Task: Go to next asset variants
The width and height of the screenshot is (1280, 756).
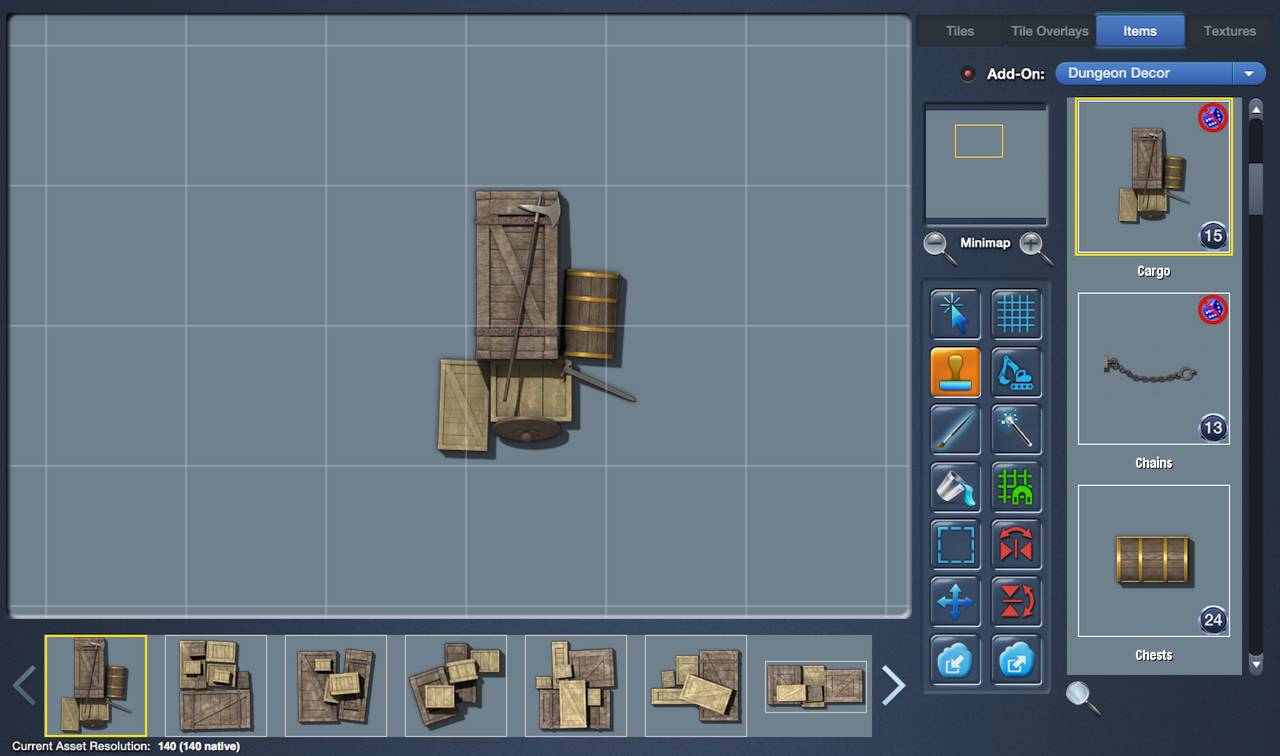Action: click(893, 685)
